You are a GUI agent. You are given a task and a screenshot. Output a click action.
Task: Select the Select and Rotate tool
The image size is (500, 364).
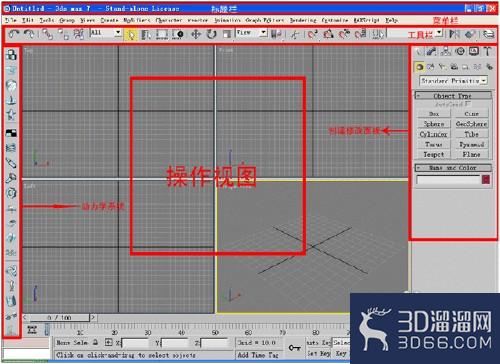point(211,35)
